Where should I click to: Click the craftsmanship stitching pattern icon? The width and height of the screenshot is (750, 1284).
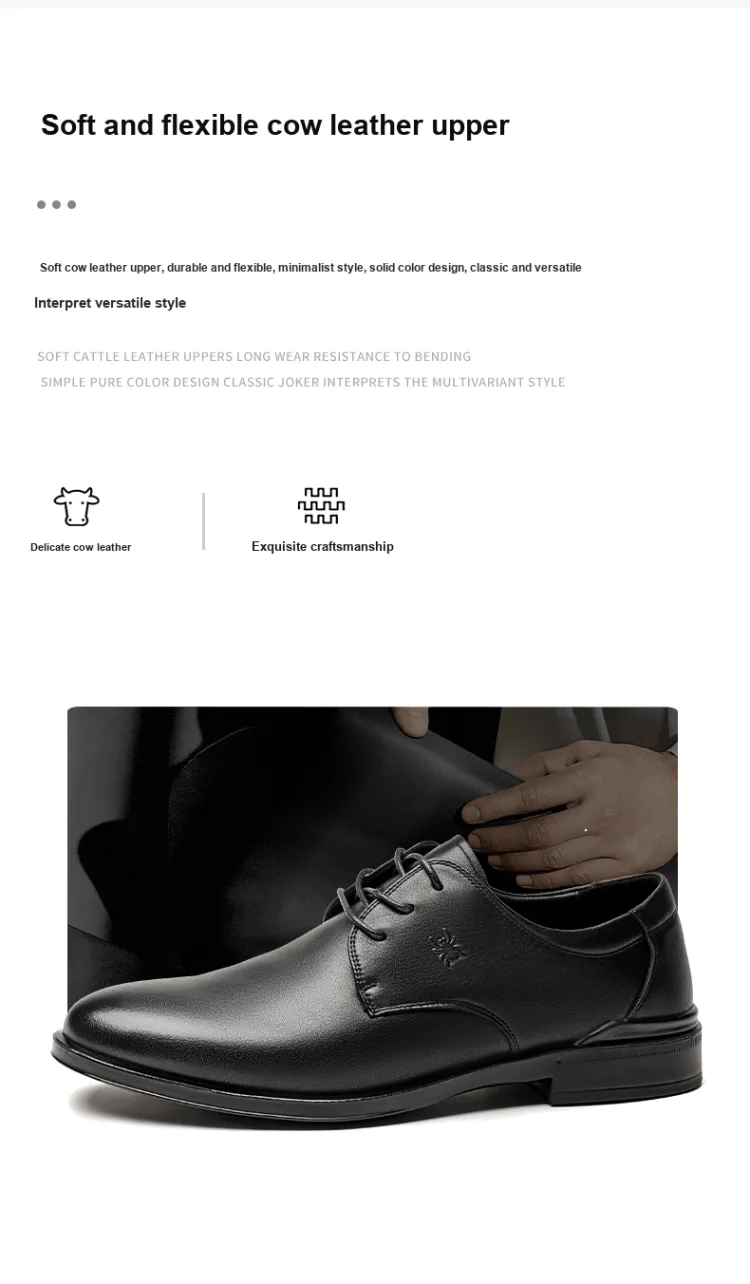(321, 506)
